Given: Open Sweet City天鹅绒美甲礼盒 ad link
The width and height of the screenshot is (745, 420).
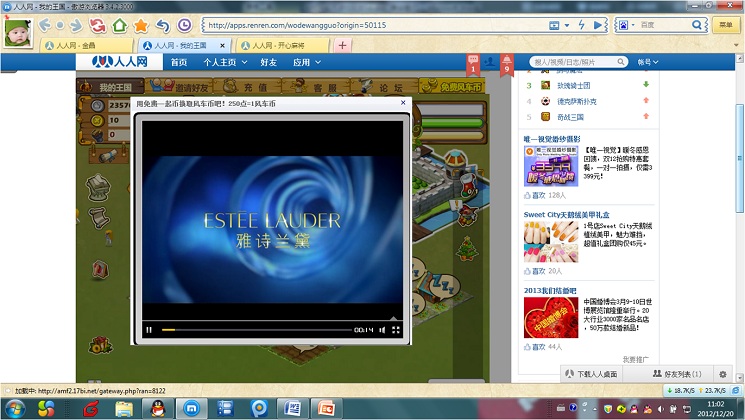Looking at the screenshot, I should point(566,215).
